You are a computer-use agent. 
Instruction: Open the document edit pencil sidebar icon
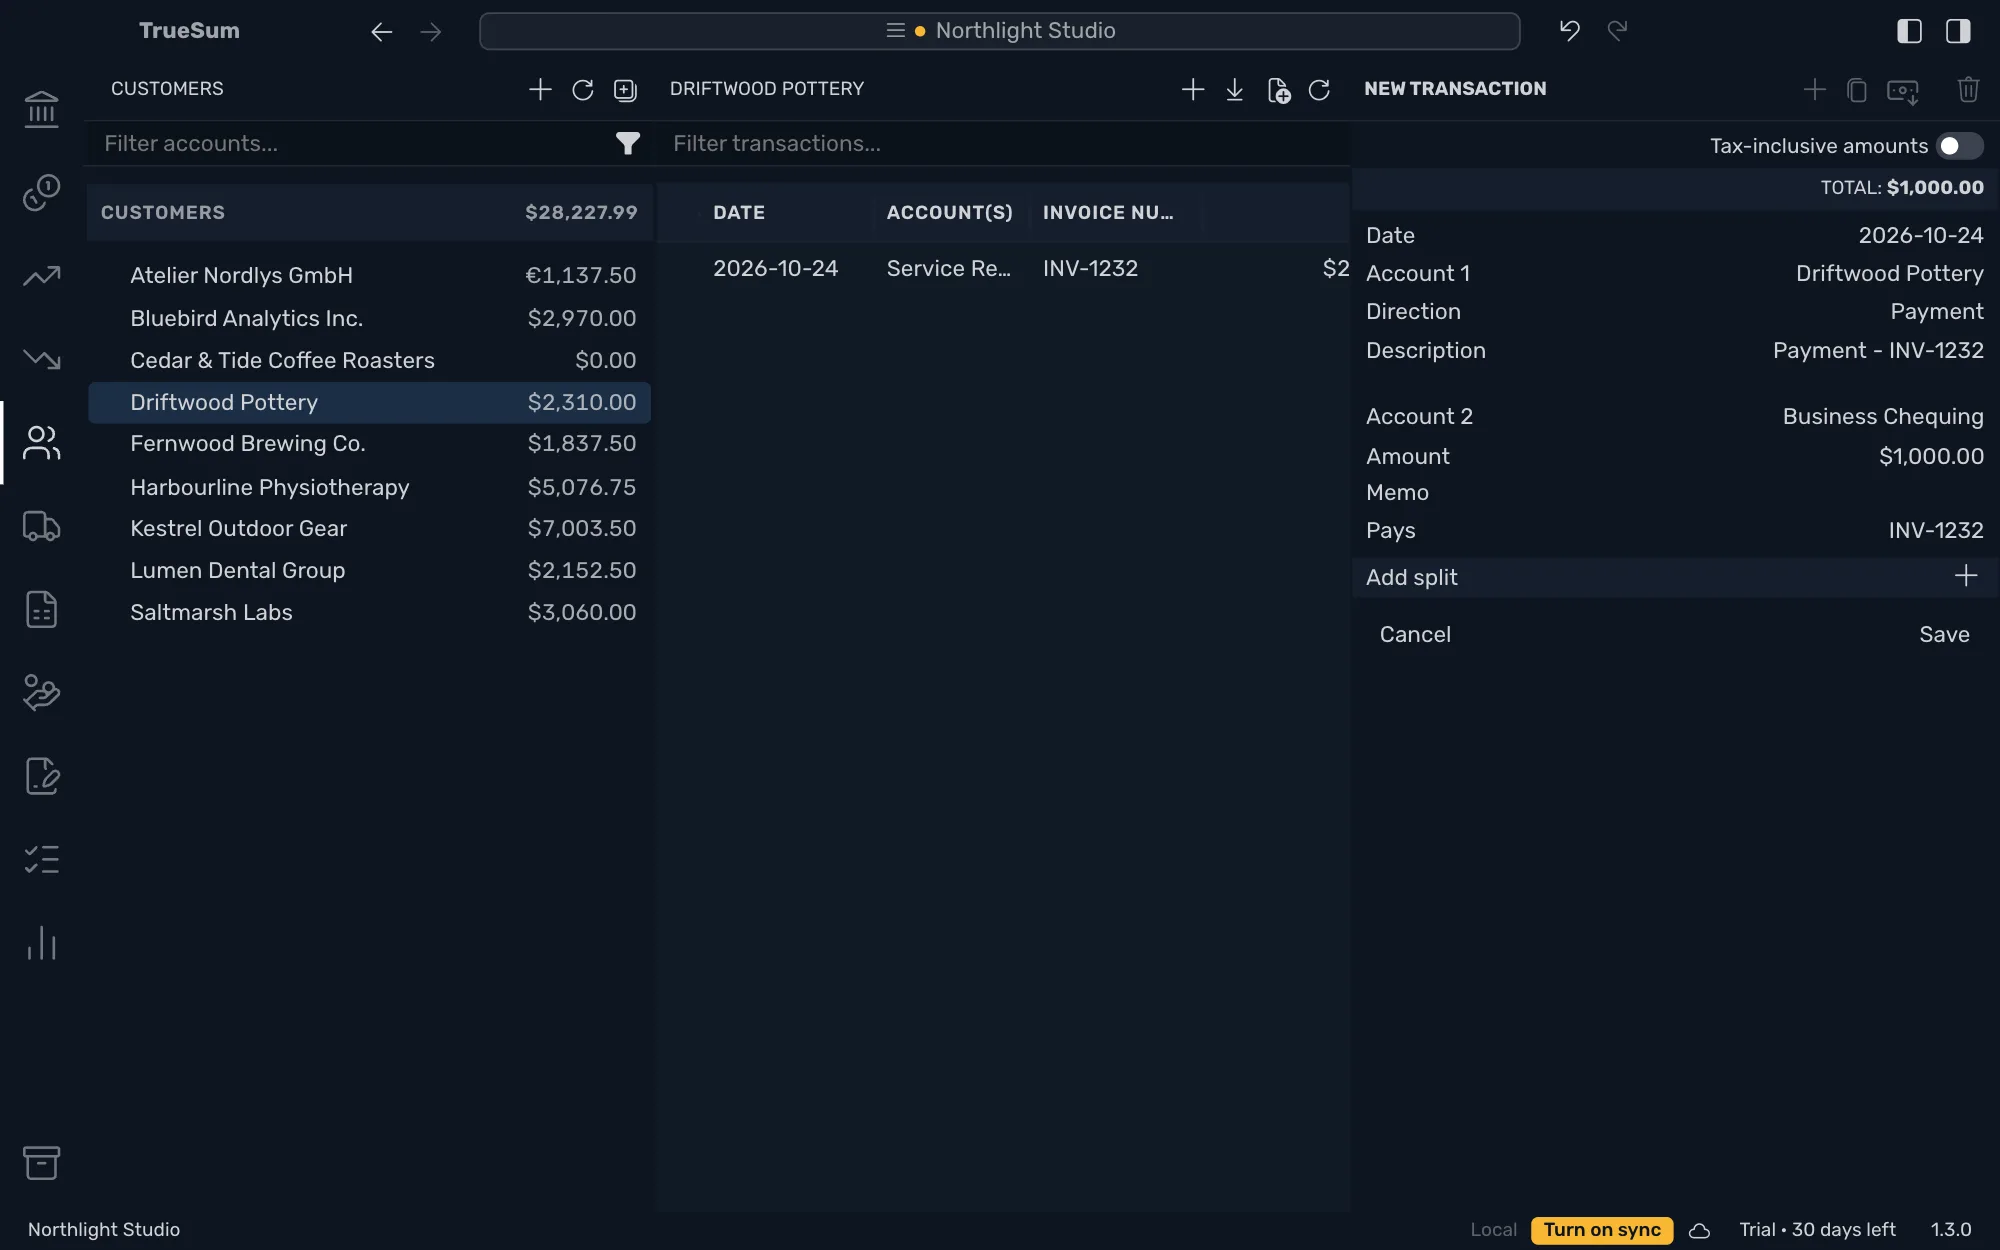41,776
